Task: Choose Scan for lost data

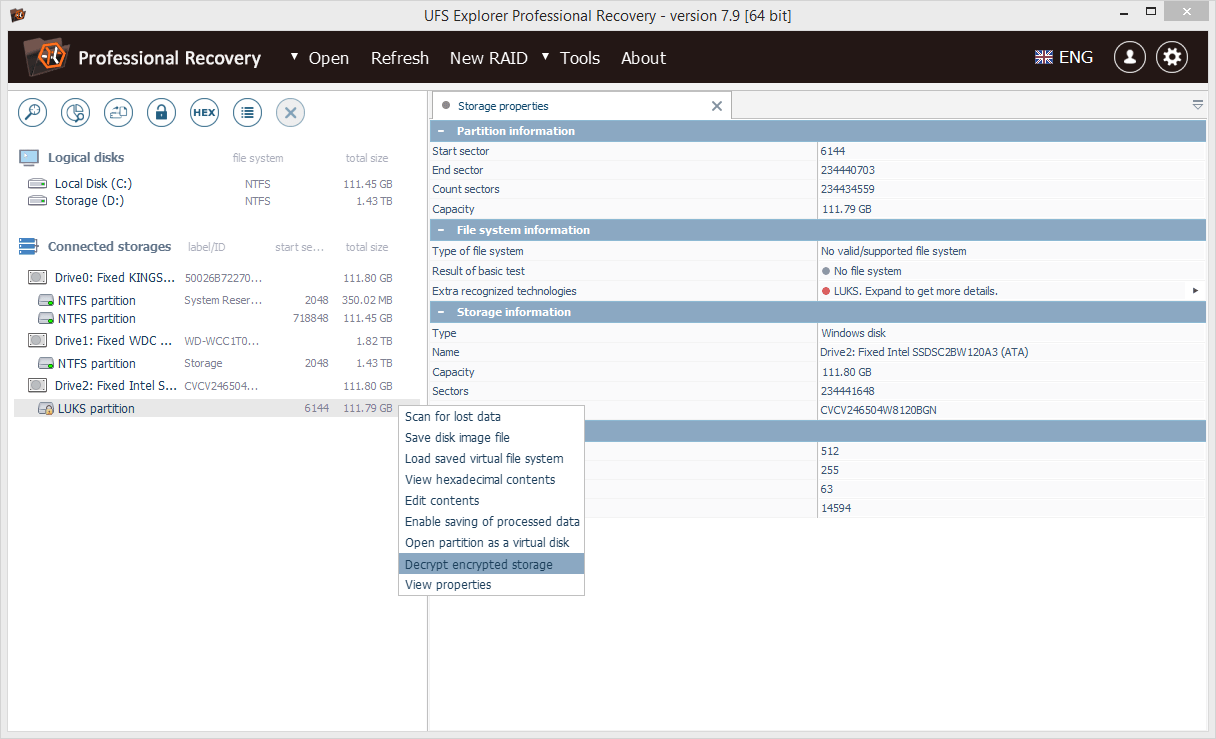Action: 491,417
